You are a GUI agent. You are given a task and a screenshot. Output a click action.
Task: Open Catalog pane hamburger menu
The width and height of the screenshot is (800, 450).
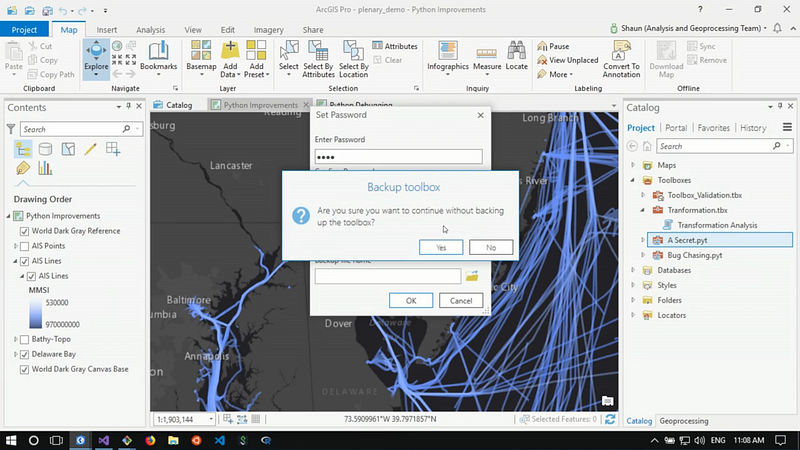click(787, 127)
